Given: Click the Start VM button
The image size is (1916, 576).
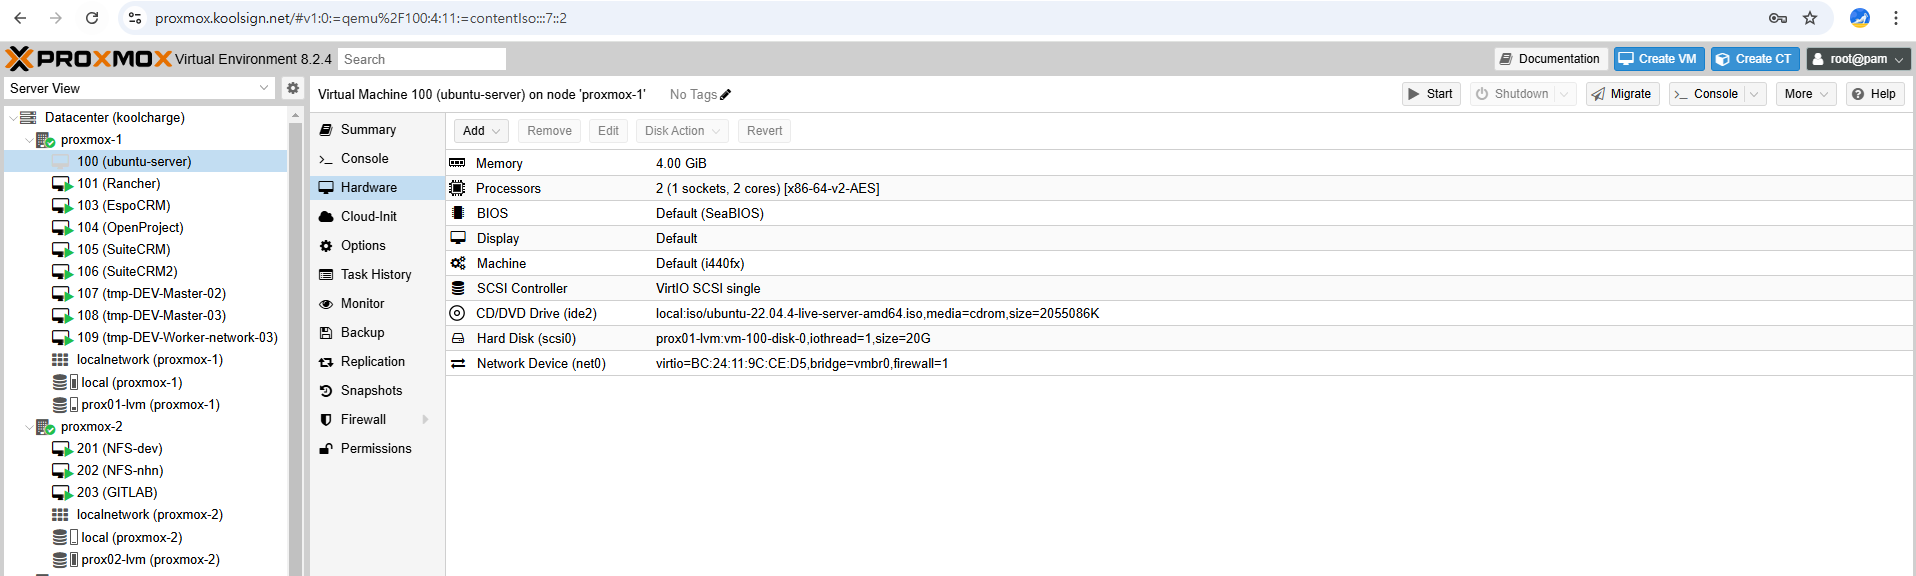Looking at the screenshot, I should [1431, 94].
